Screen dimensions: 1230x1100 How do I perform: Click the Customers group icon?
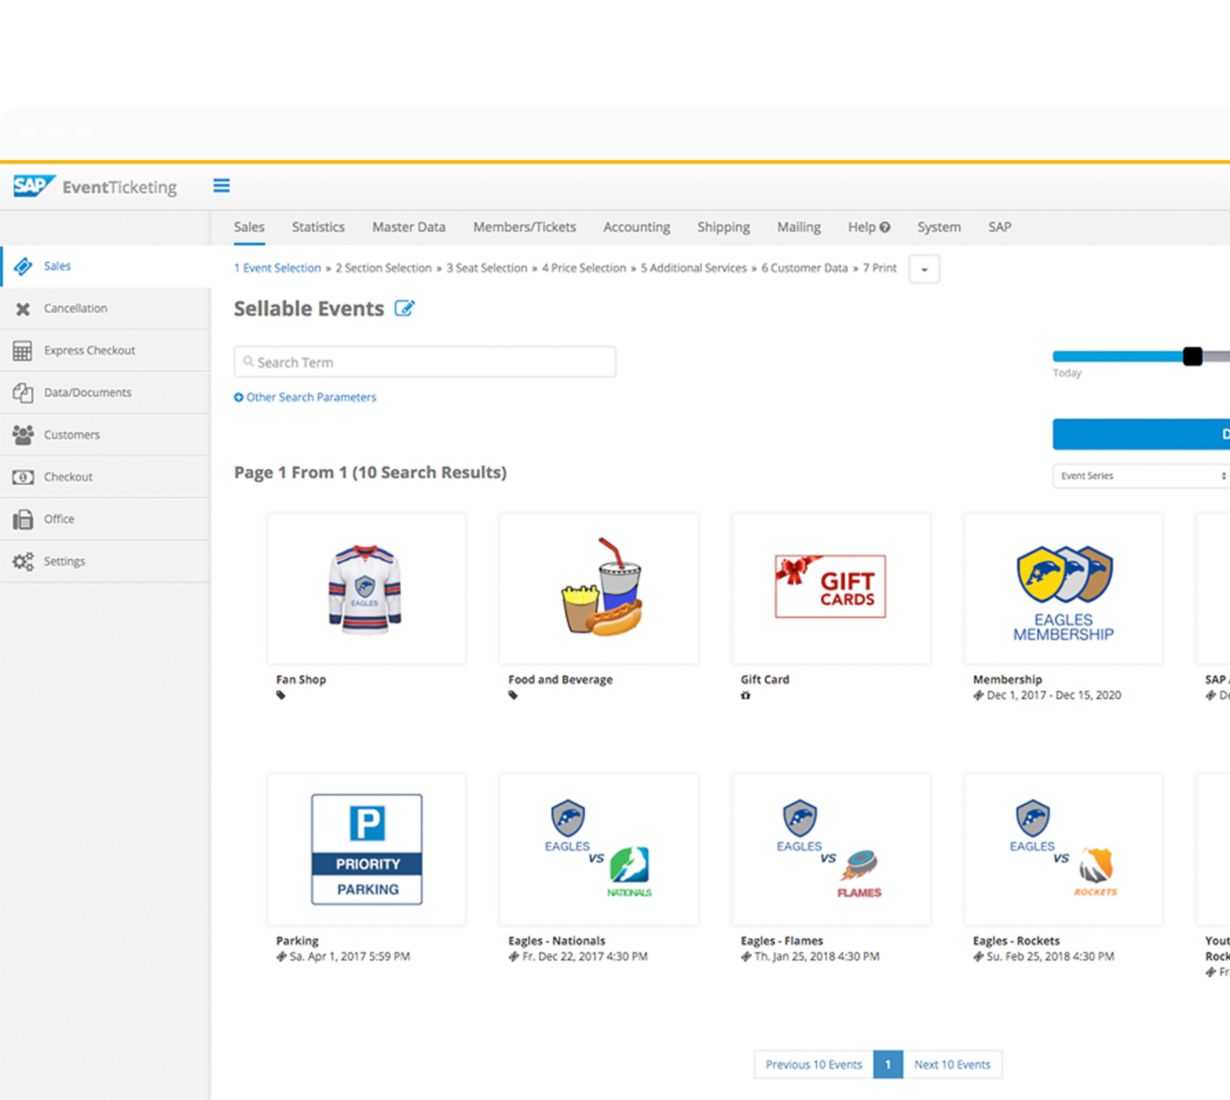[x=23, y=435]
